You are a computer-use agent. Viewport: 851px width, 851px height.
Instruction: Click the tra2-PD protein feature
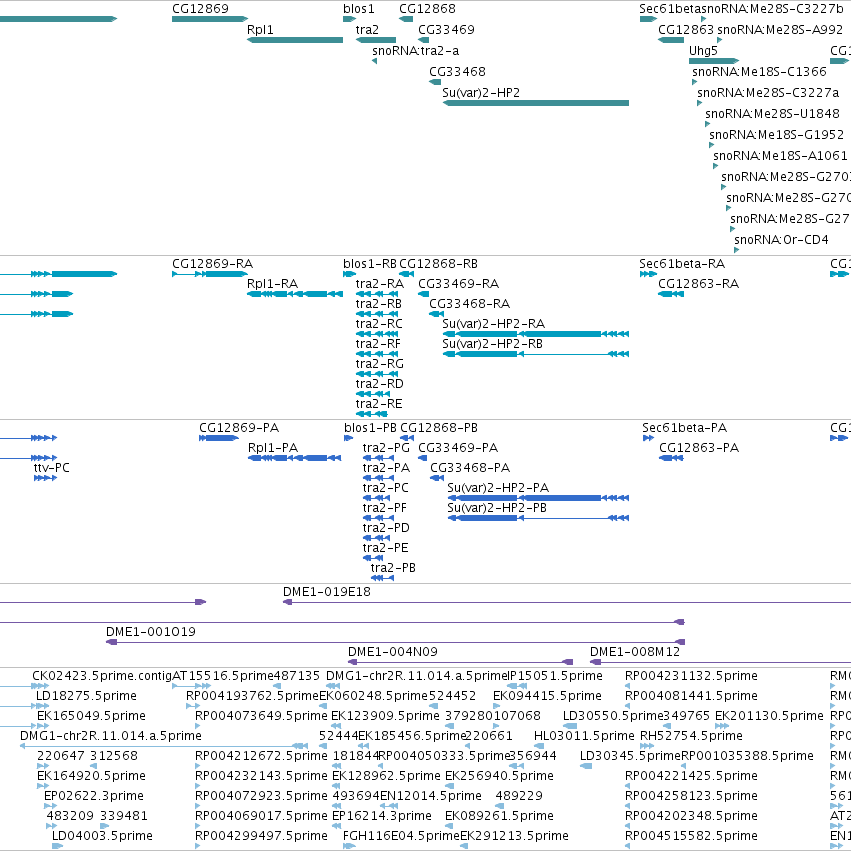[376, 538]
